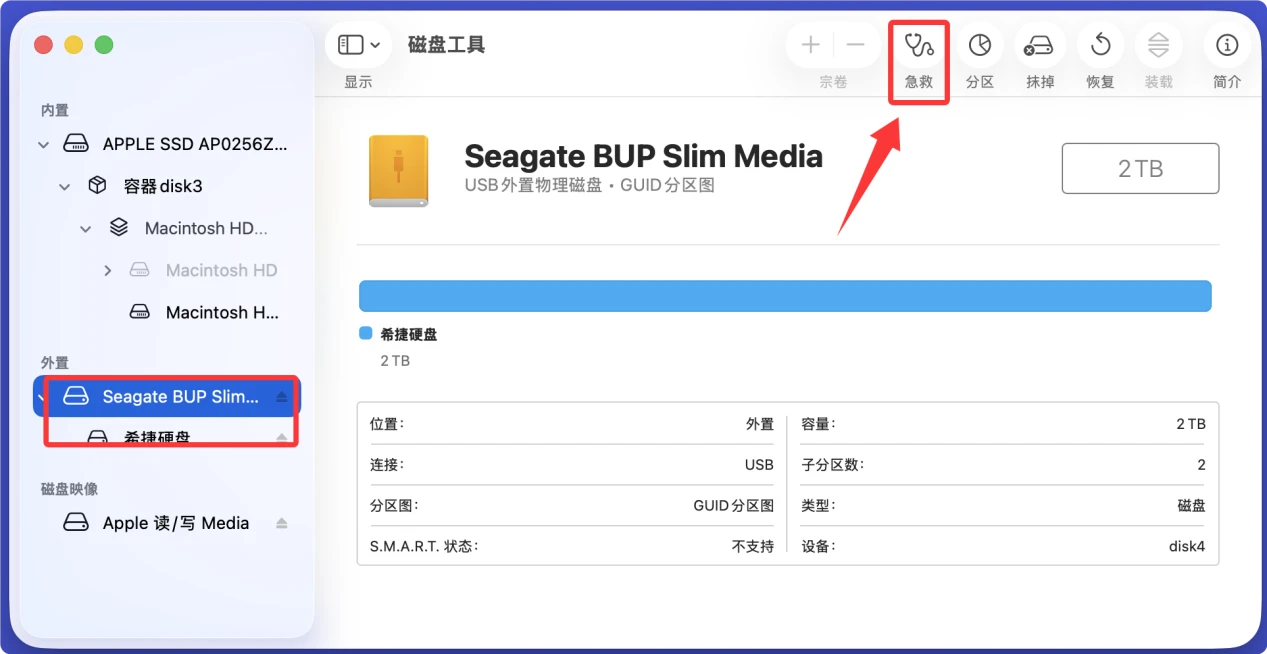
Task: Click the 设备 value disk4
Action: [1187, 547]
